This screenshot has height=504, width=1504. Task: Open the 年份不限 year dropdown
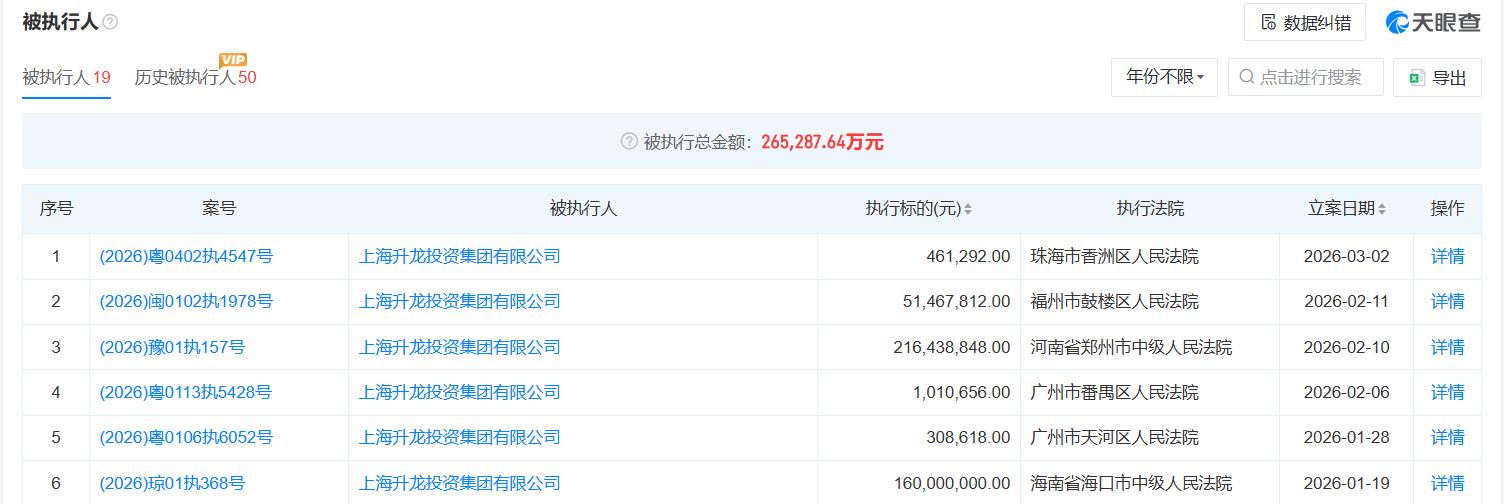(x=1164, y=77)
